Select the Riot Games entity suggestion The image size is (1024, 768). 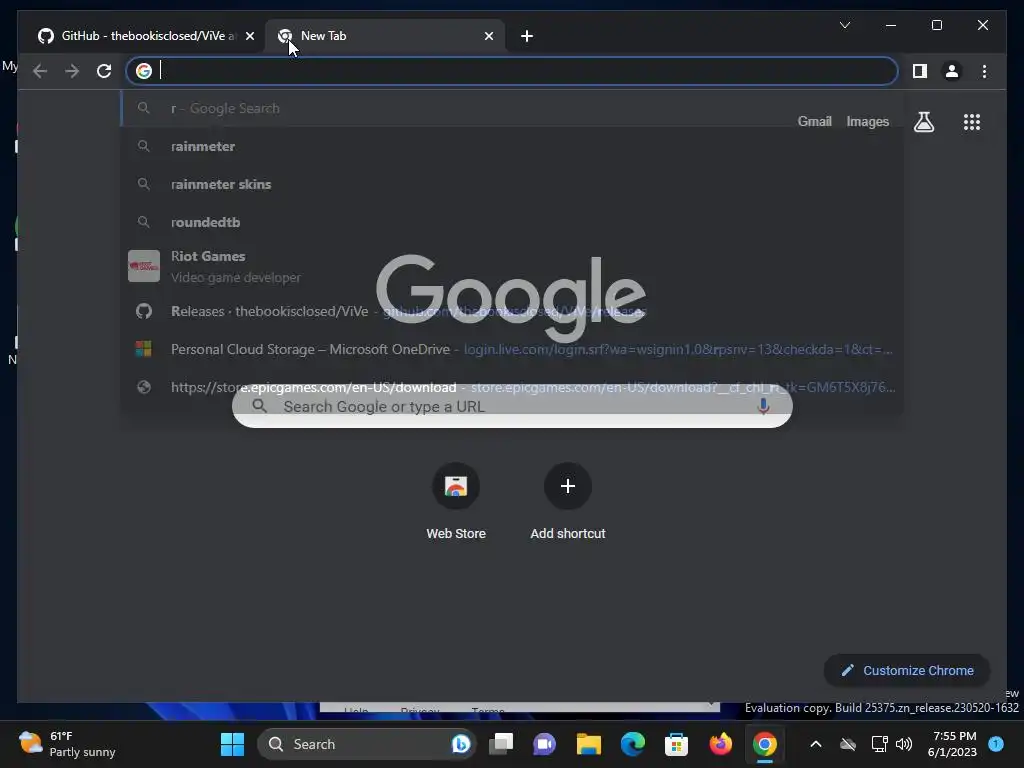(x=512, y=266)
